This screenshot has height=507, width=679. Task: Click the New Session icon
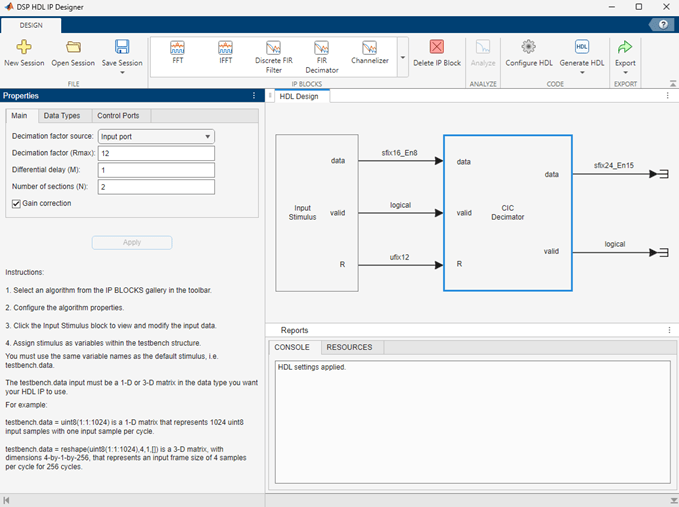point(24,48)
